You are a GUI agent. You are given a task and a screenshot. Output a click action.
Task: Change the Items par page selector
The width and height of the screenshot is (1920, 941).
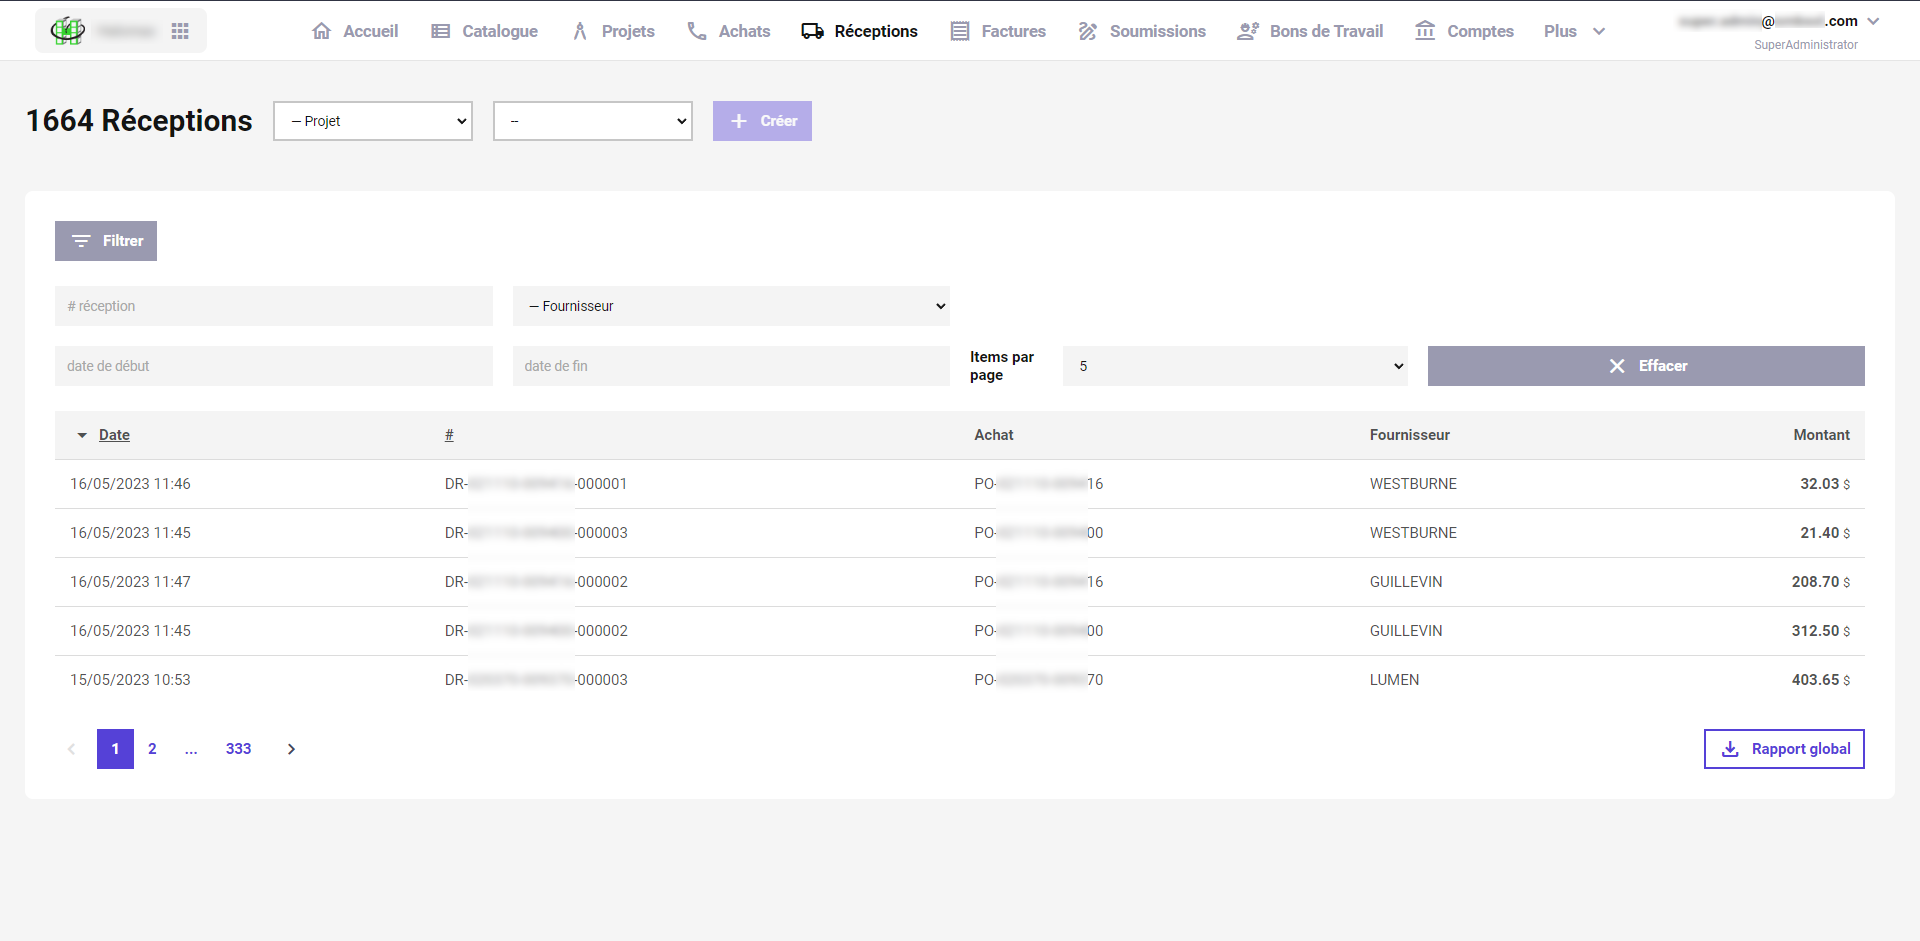pos(1234,366)
